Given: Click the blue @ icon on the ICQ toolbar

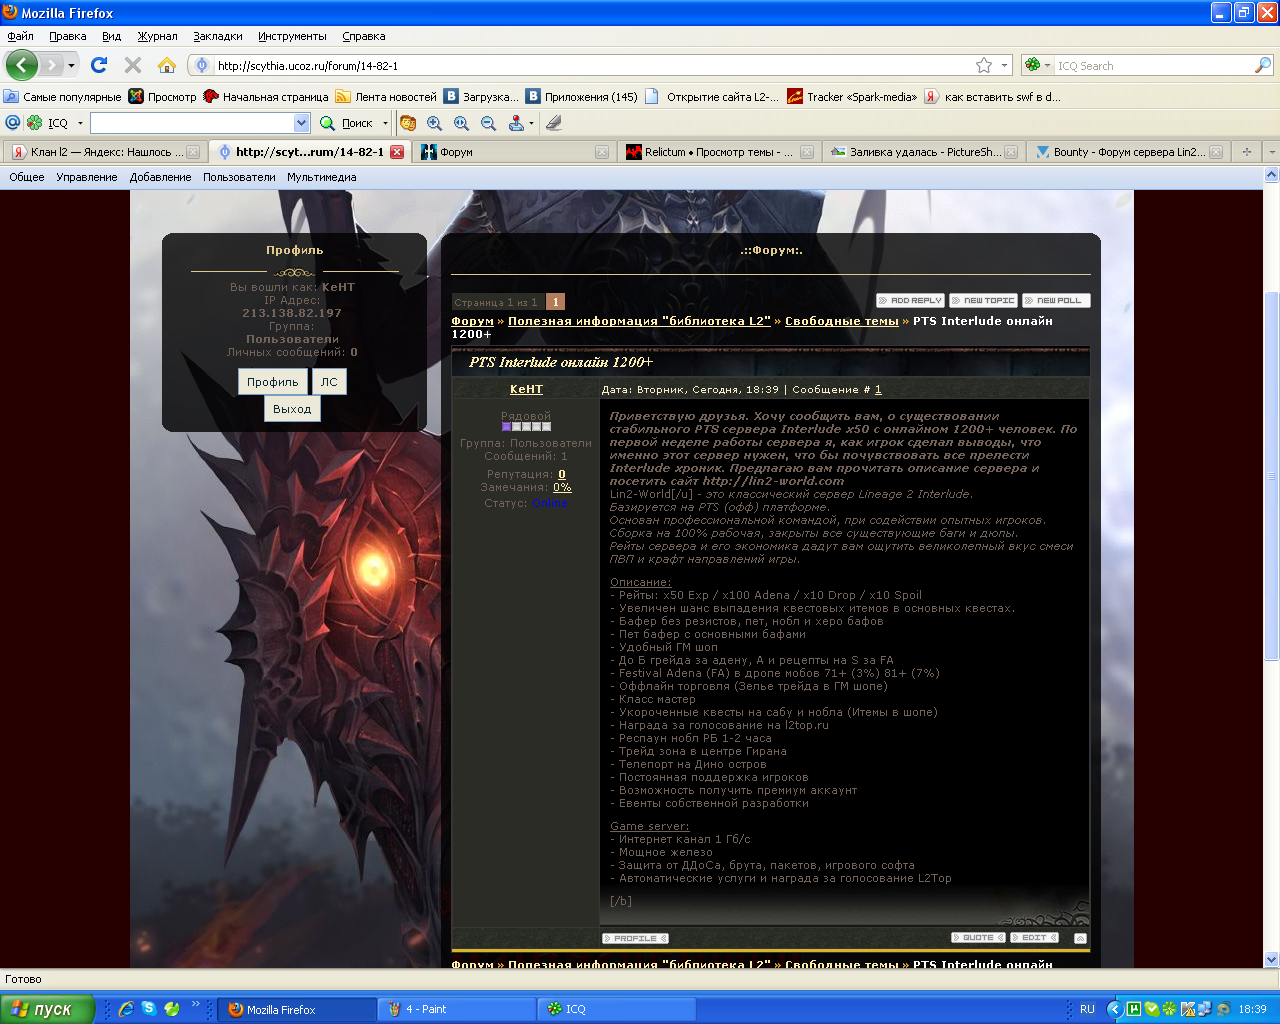Looking at the screenshot, I should coord(13,122).
